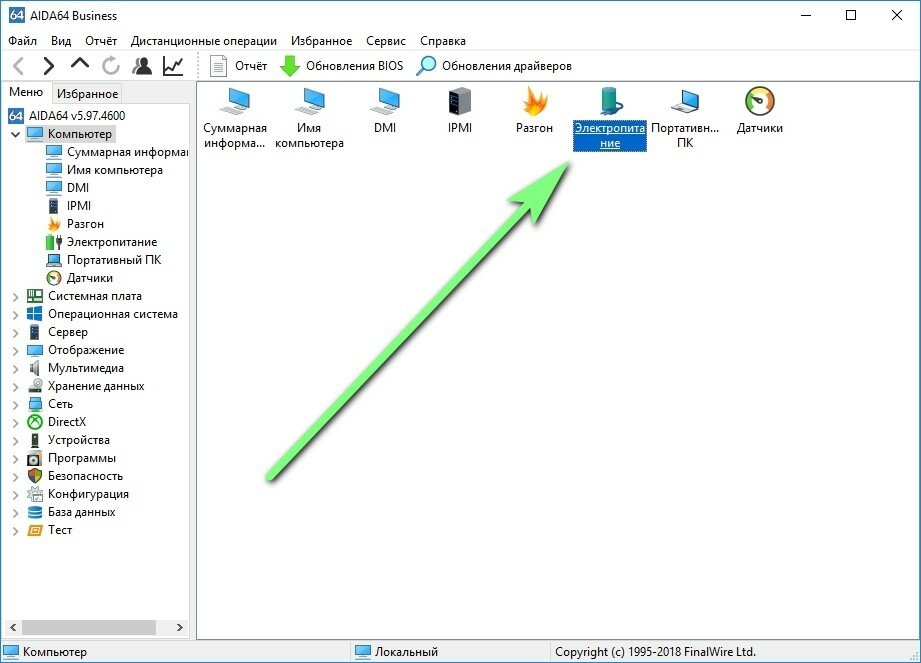921x663 pixels.
Task: Expand the DirectX node
Action: [16, 423]
